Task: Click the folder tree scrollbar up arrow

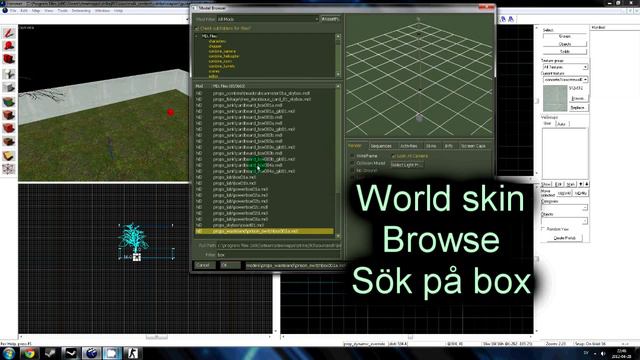Action: (x=338, y=37)
